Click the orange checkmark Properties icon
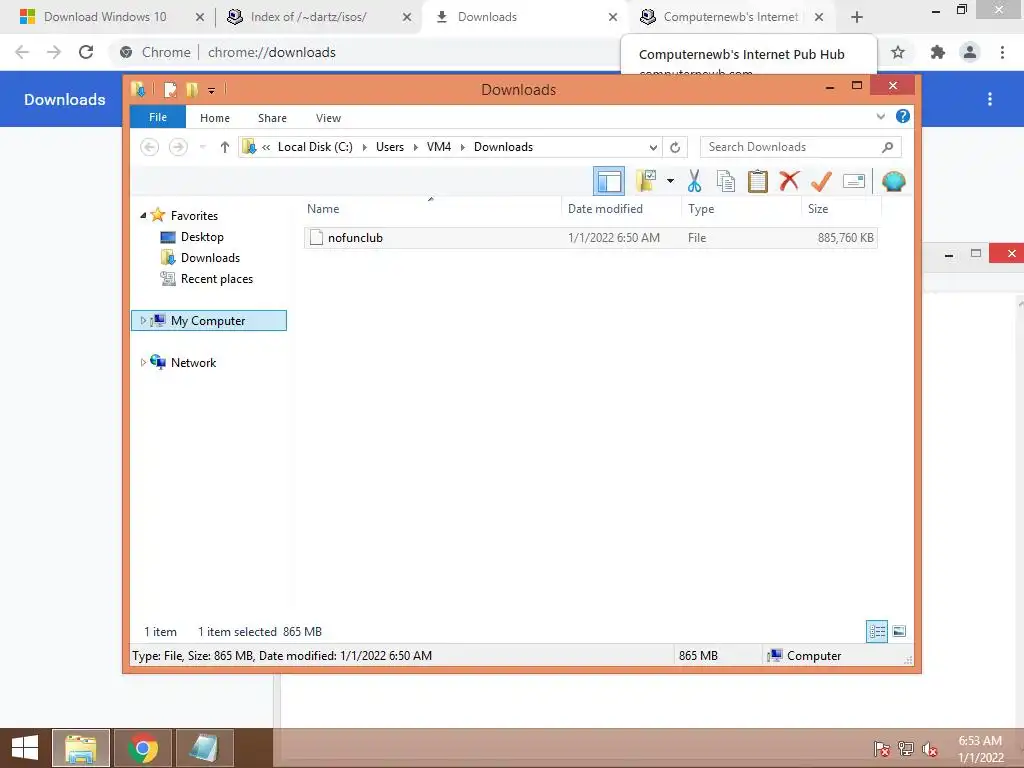 [821, 181]
